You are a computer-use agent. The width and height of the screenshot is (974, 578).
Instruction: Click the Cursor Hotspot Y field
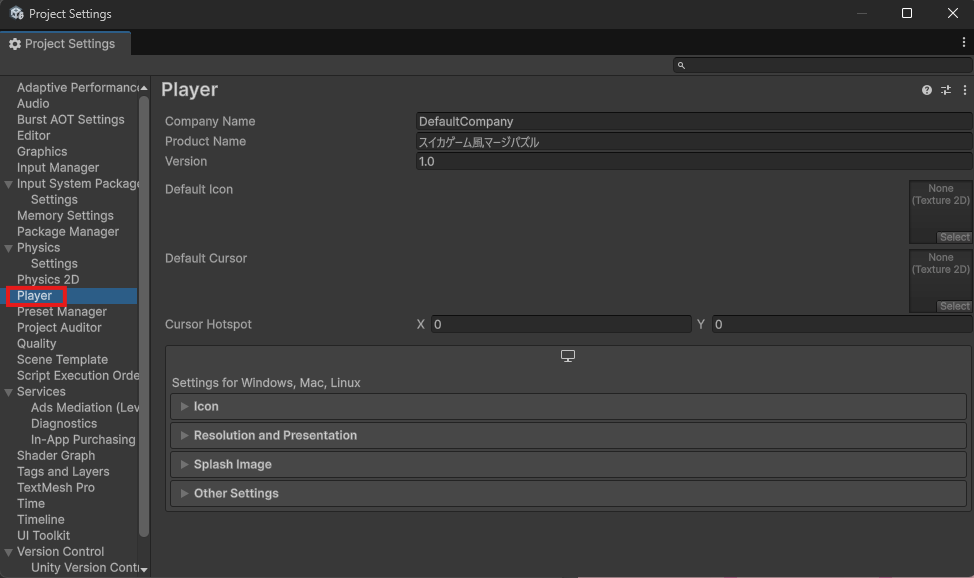click(x=842, y=324)
